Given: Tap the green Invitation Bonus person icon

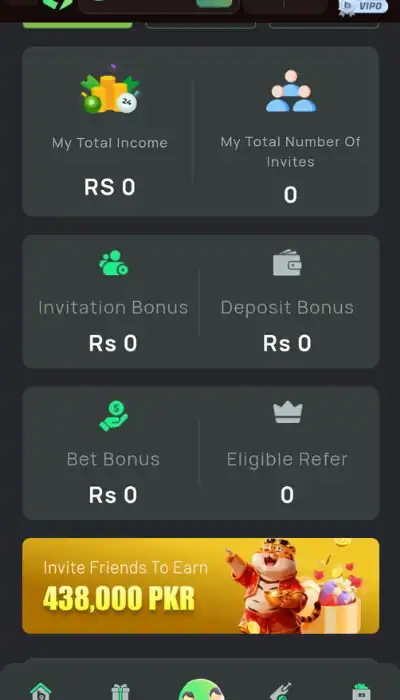Looking at the screenshot, I should coord(113,262).
